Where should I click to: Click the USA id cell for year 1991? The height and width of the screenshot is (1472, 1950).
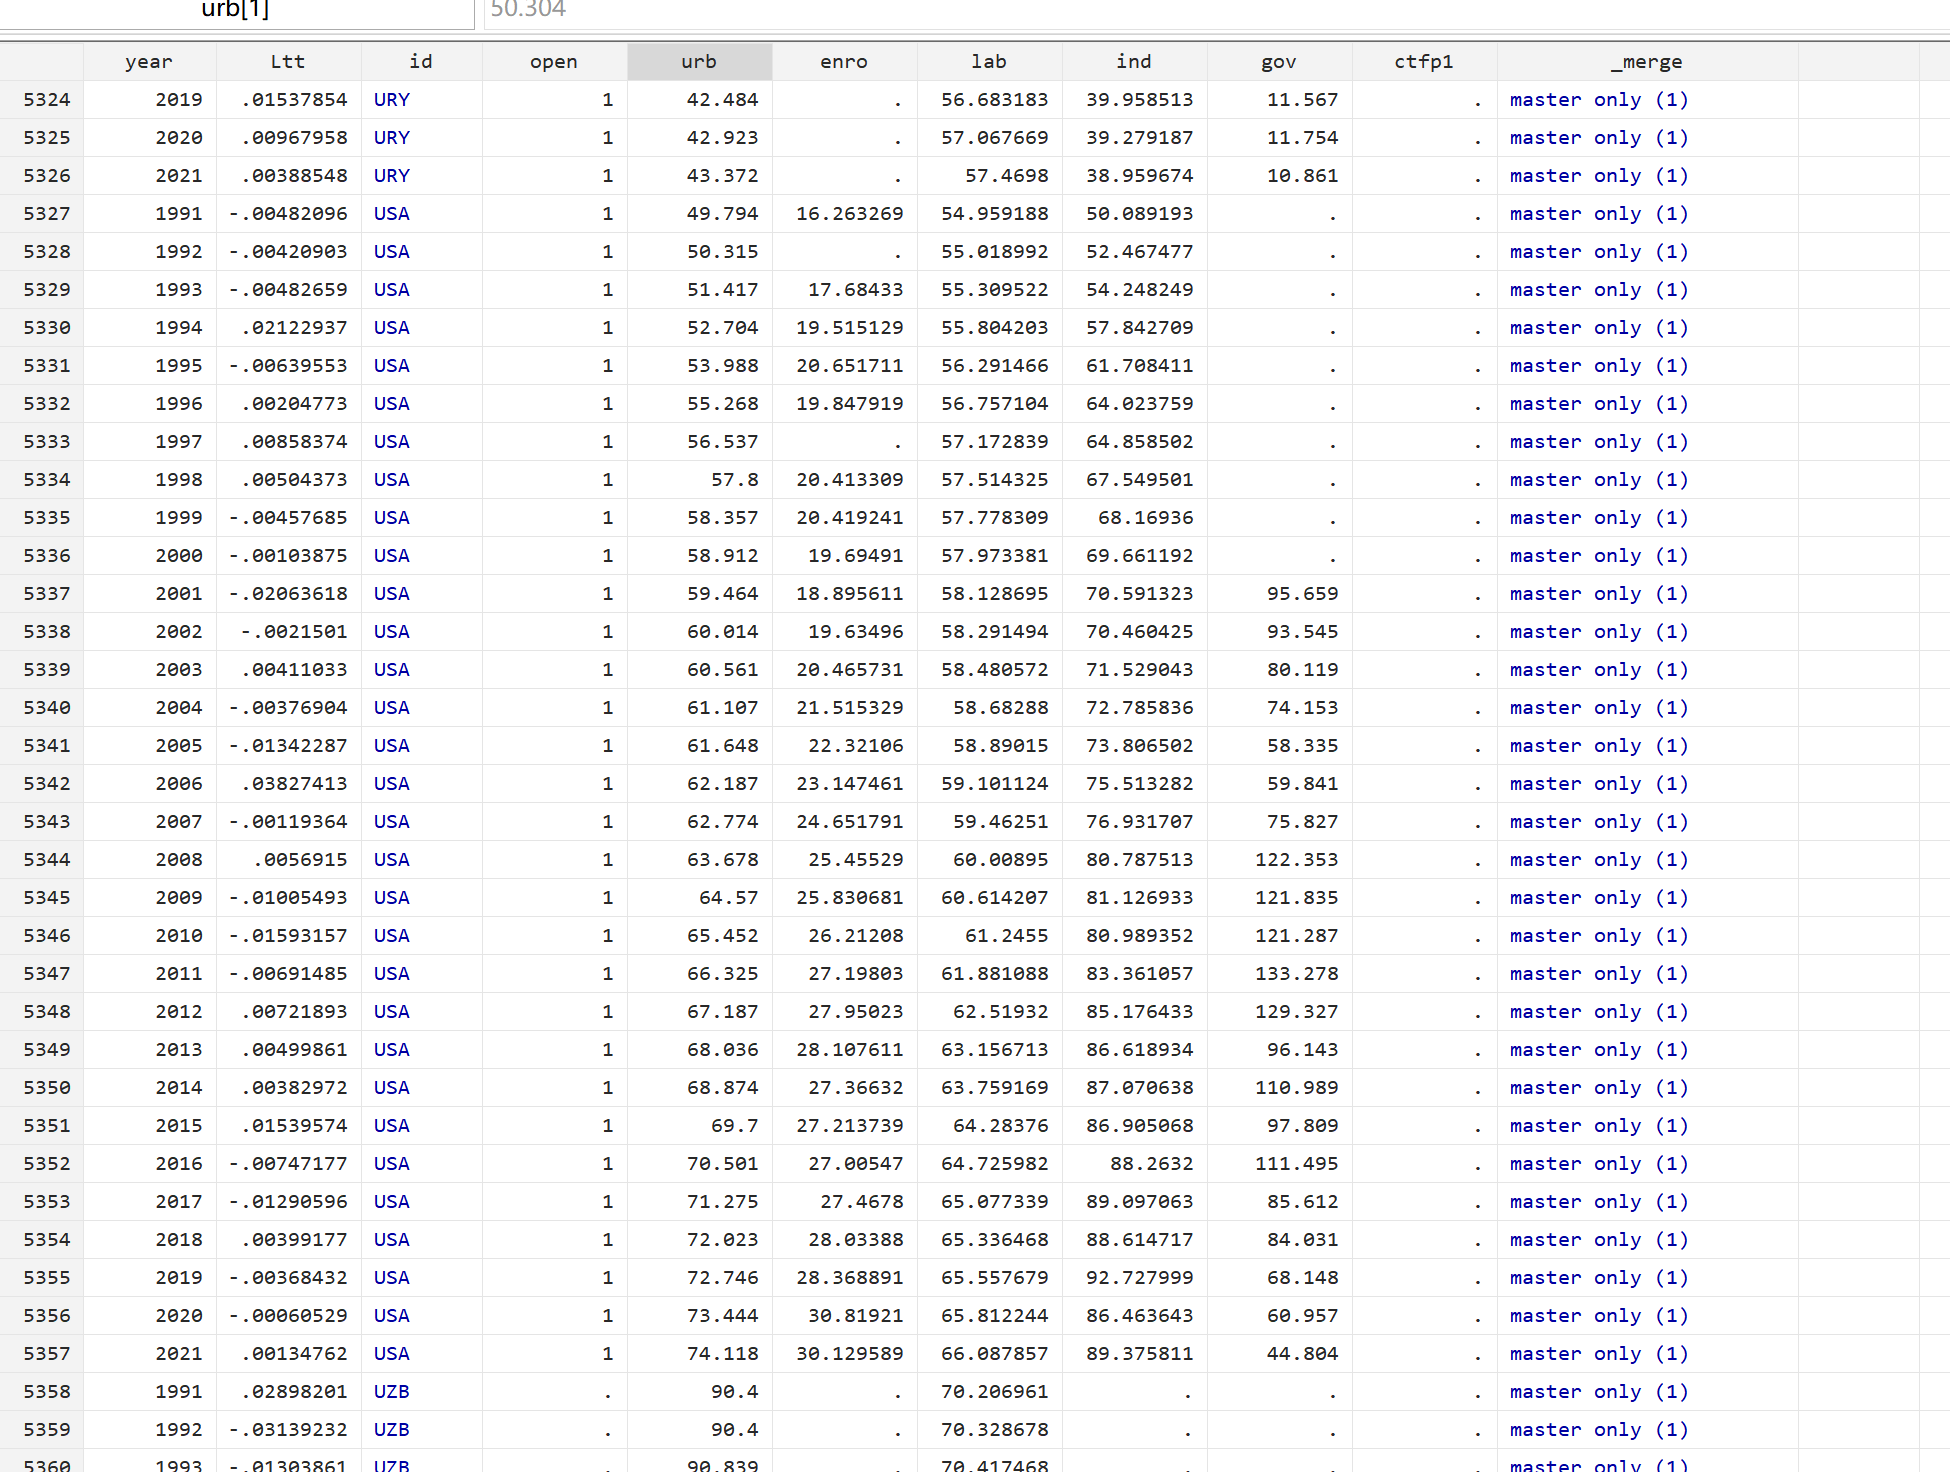tap(392, 214)
